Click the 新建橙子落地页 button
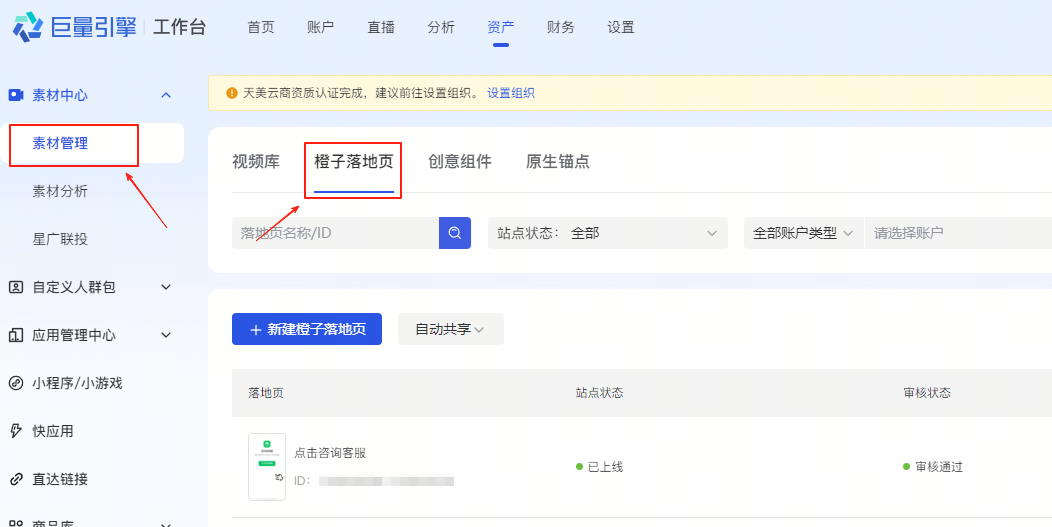This screenshot has height=527, width=1052. [x=307, y=329]
